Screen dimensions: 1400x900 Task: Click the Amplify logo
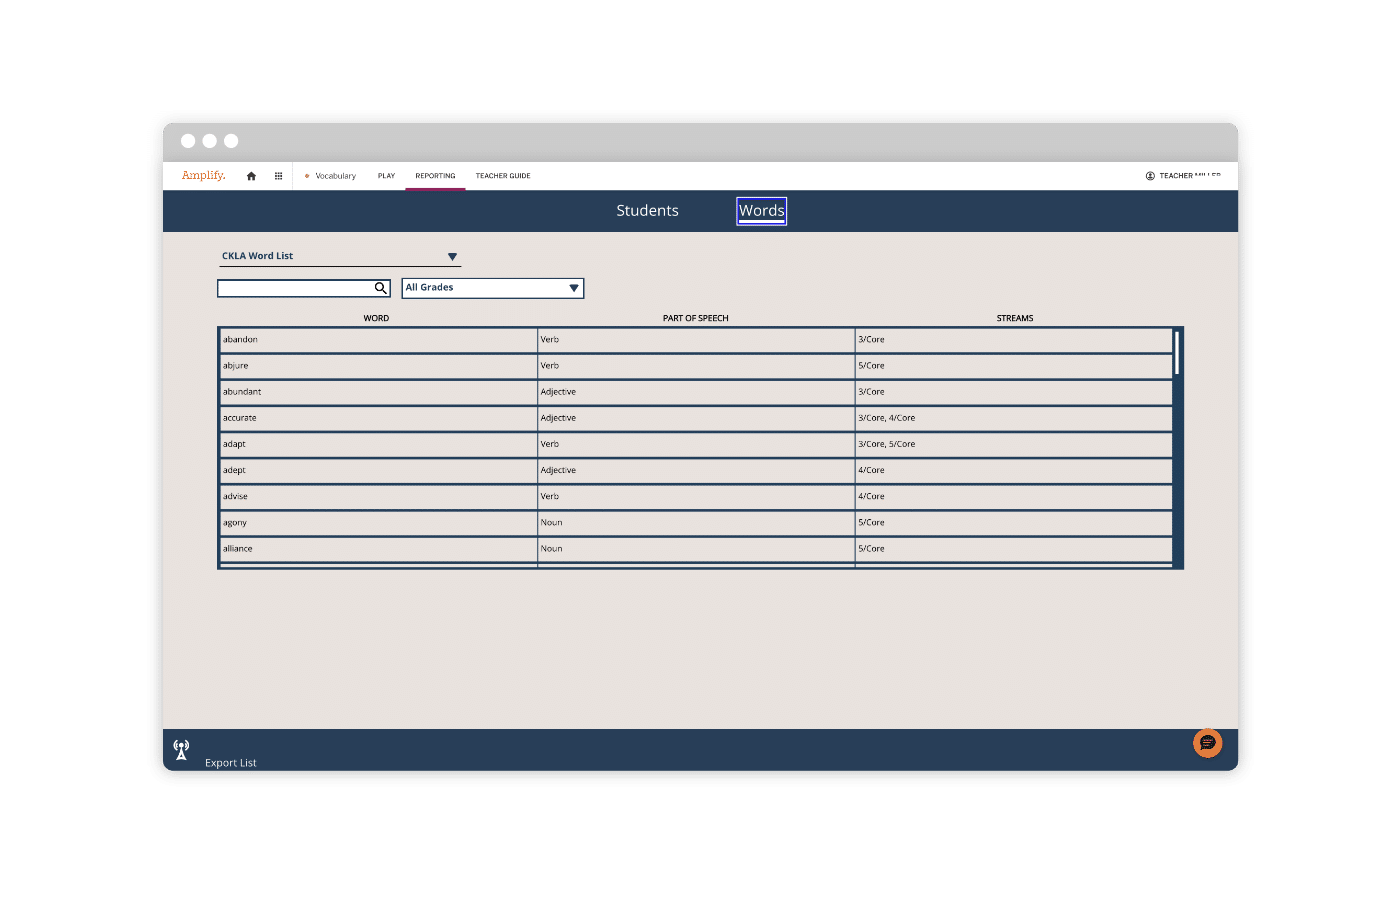point(203,176)
